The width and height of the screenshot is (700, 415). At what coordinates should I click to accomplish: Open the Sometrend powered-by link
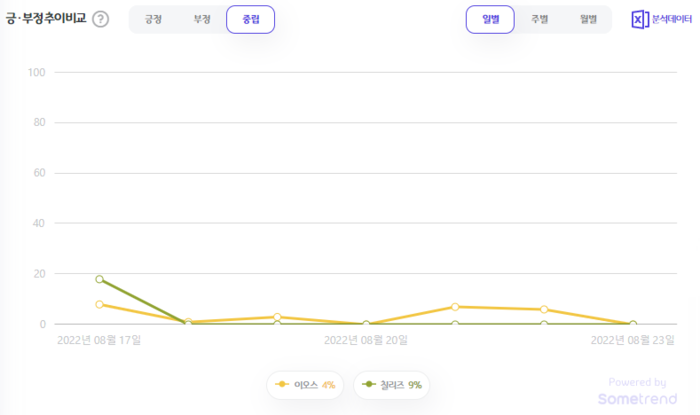pyautogui.click(x=638, y=391)
